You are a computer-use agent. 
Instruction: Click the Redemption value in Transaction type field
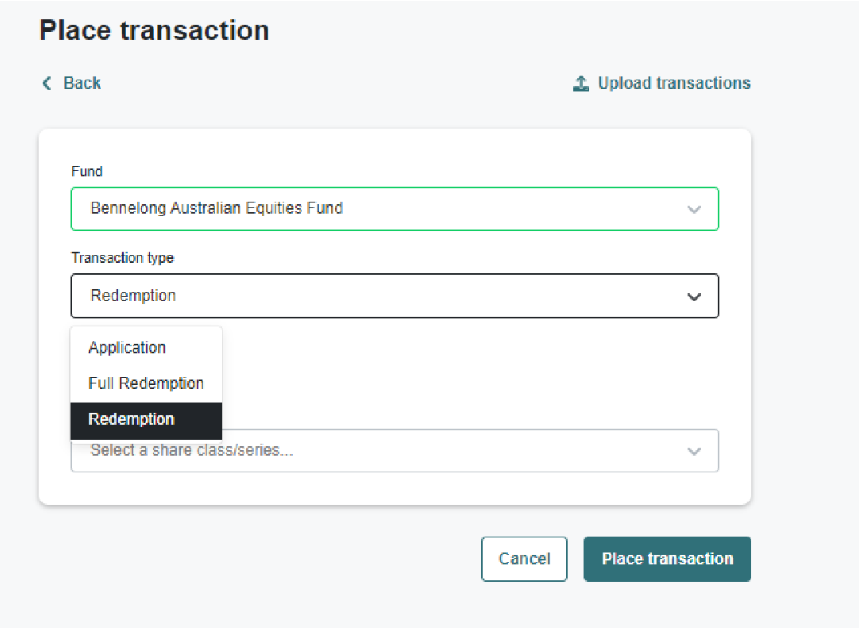click(x=133, y=296)
